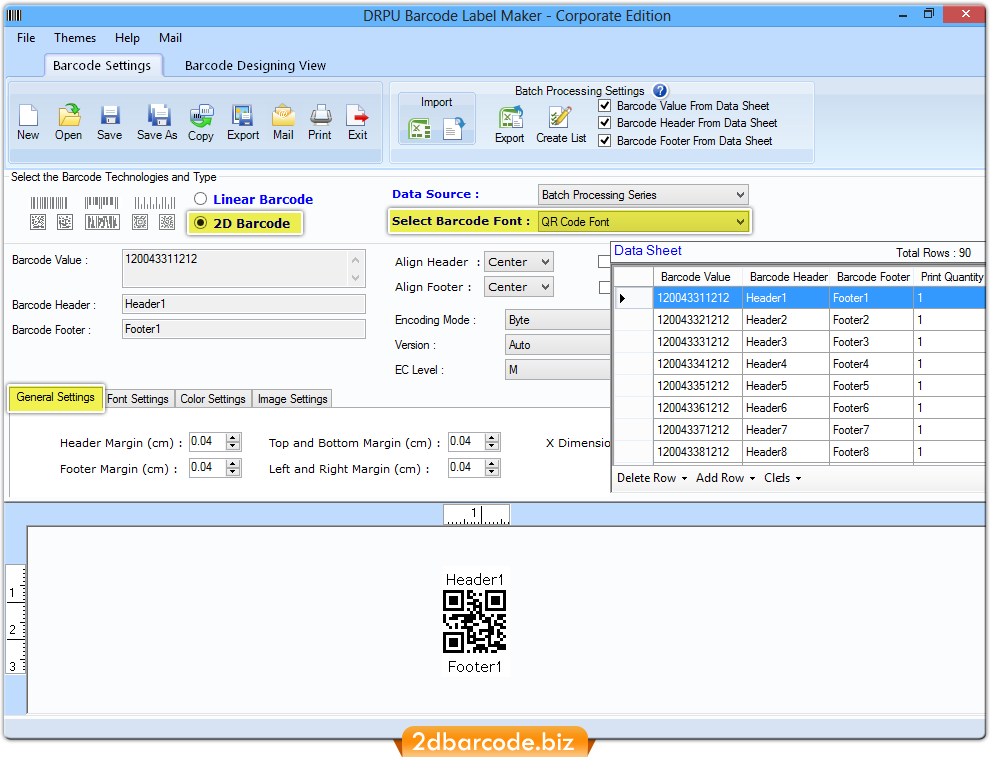Click the Barcode Footer column header
The image size is (990, 757).
(872, 277)
